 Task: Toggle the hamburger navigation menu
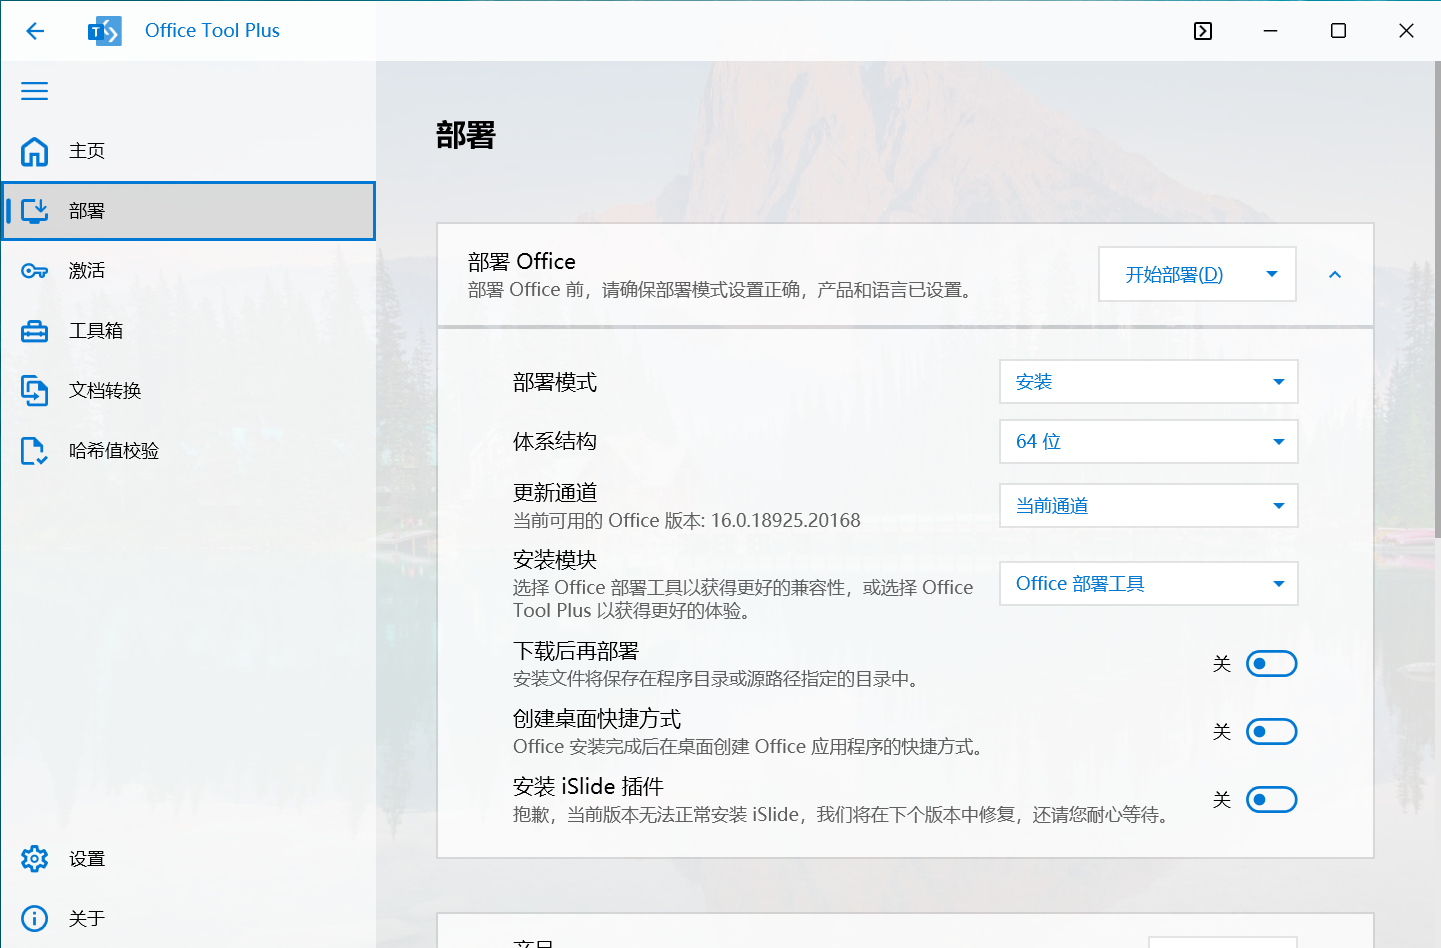click(x=35, y=91)
